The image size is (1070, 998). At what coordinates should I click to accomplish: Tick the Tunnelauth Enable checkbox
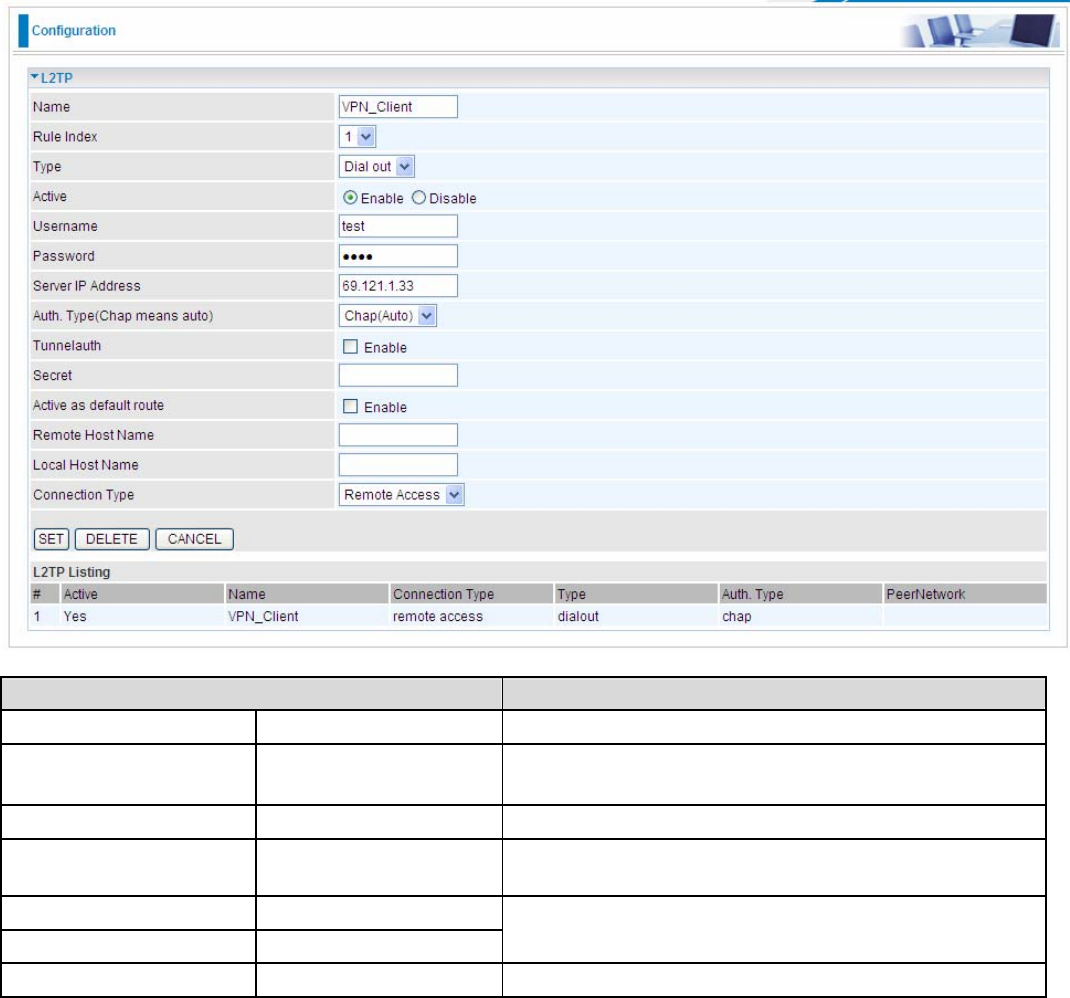(x=350, y=347)
